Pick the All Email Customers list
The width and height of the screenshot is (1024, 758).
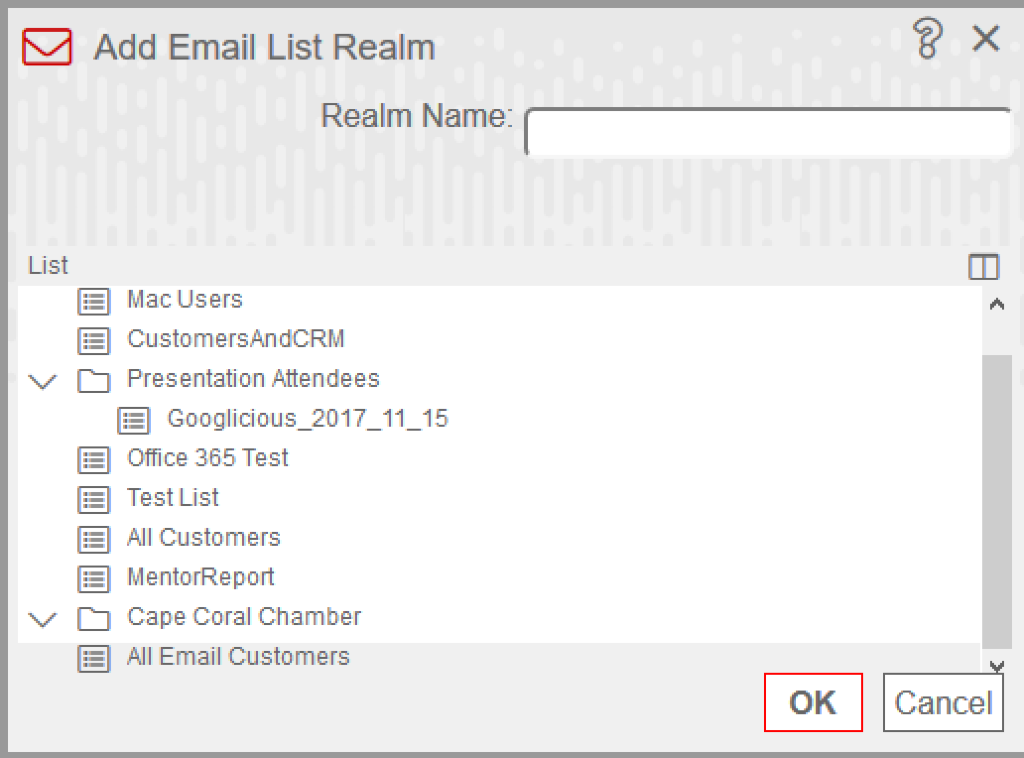(x=238, y=656)
